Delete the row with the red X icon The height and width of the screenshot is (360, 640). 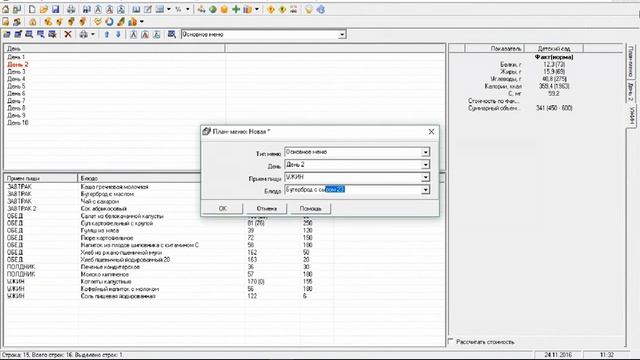(x=68, y=34)
